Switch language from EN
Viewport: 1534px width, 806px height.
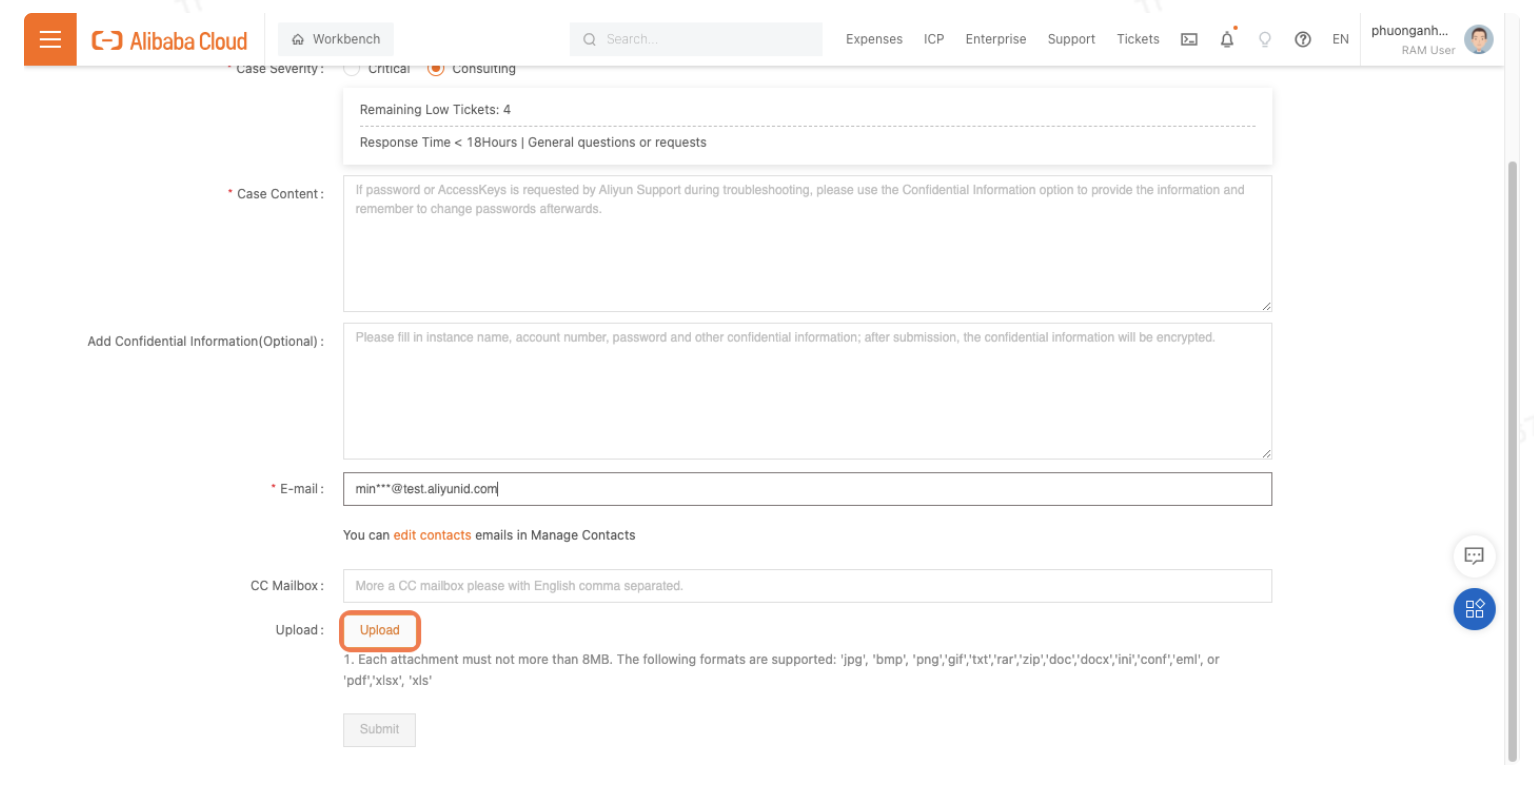point(1340,39)
